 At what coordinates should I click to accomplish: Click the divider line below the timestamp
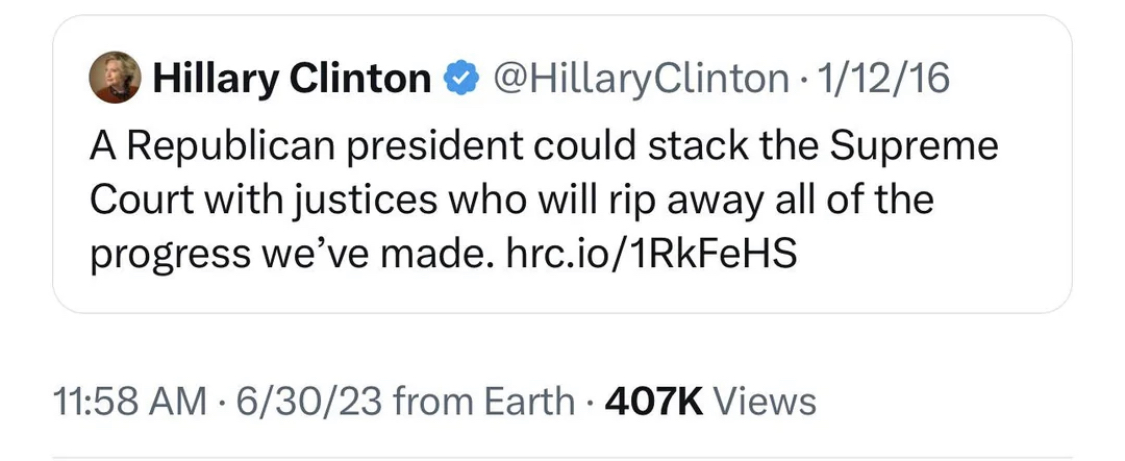click(562, 458)
